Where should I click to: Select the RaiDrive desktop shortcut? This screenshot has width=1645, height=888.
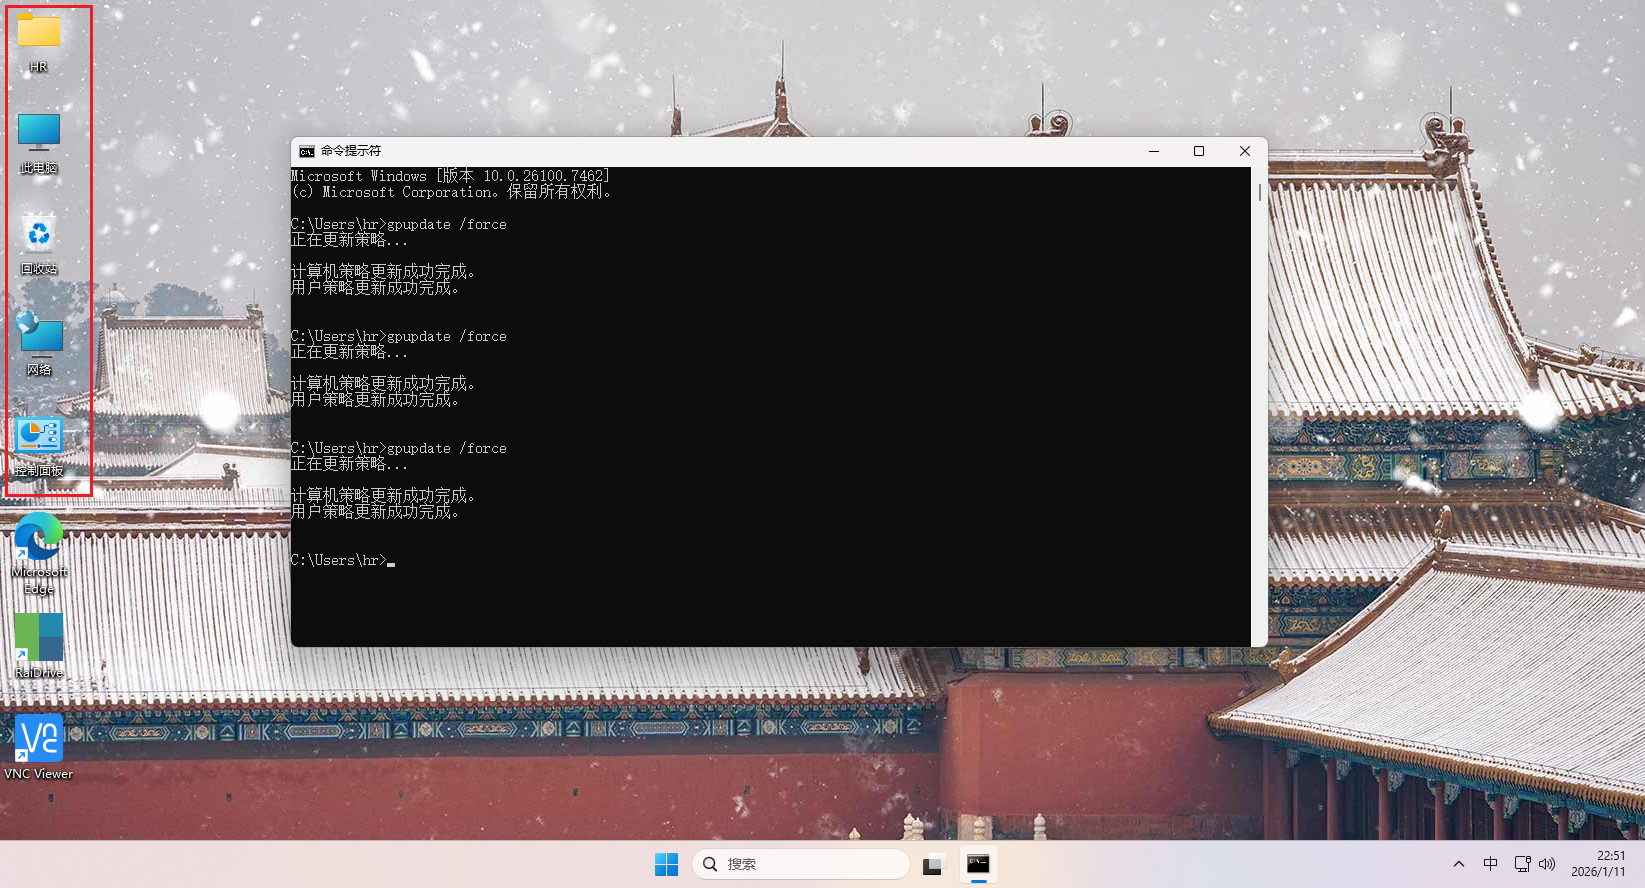pos(39,646)
